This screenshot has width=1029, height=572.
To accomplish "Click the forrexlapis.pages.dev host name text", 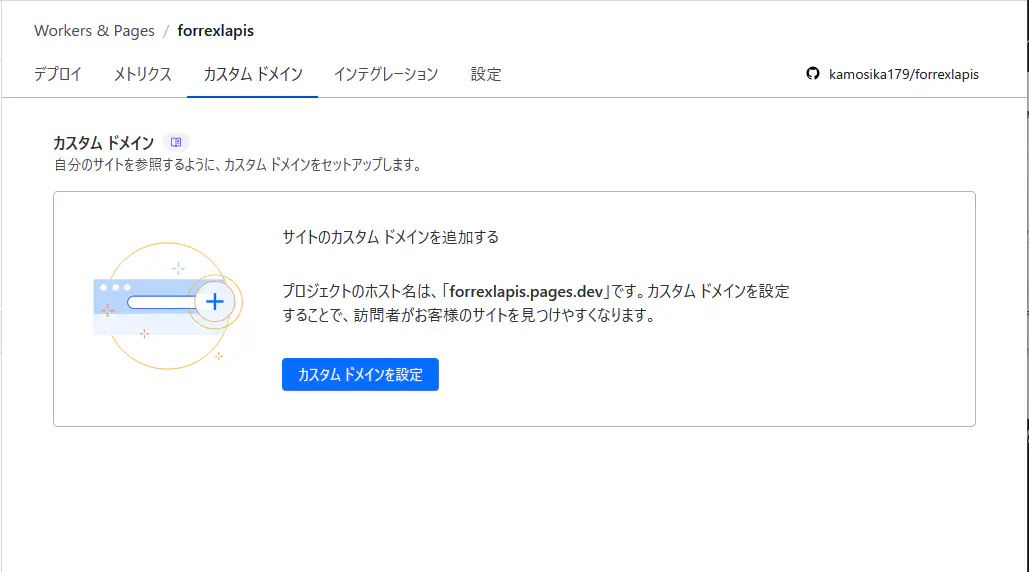I will tap(527, 292).
